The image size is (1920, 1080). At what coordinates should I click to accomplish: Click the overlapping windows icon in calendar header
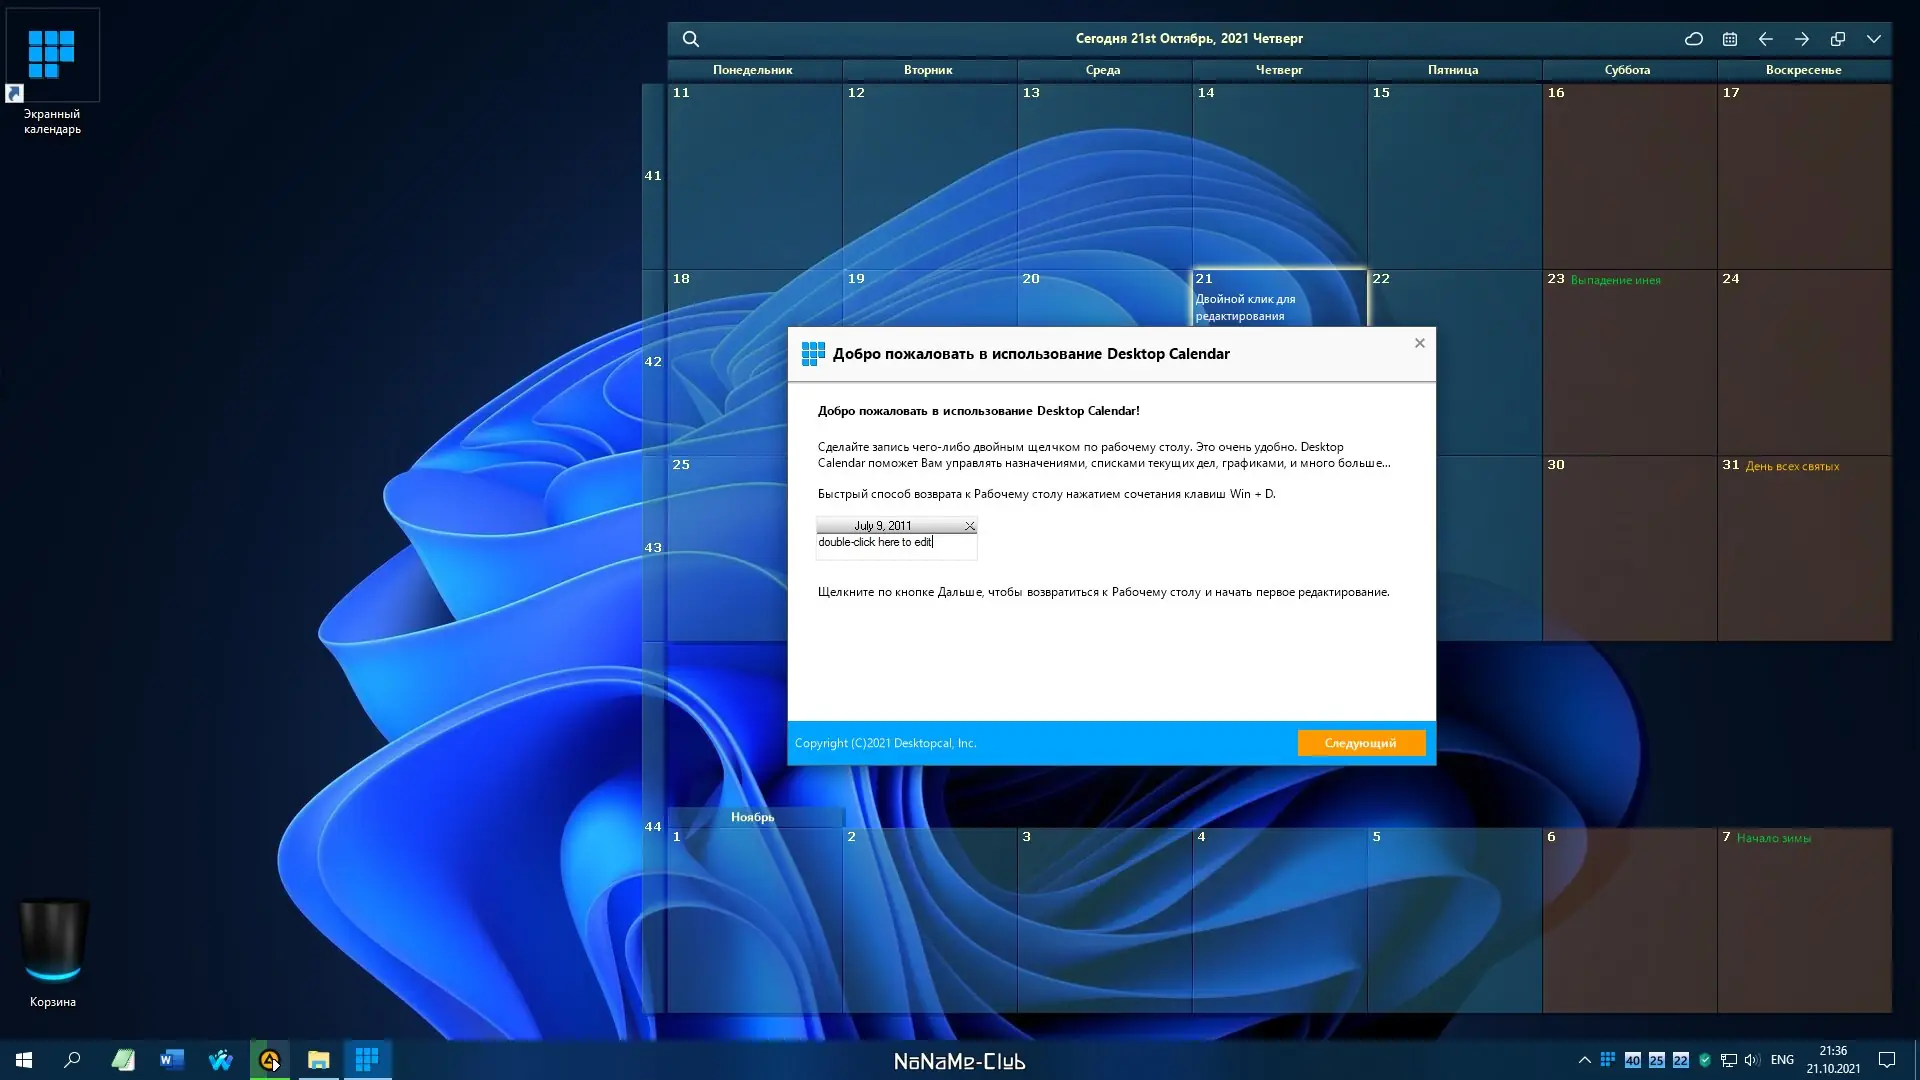click(x=1838, y=39)
